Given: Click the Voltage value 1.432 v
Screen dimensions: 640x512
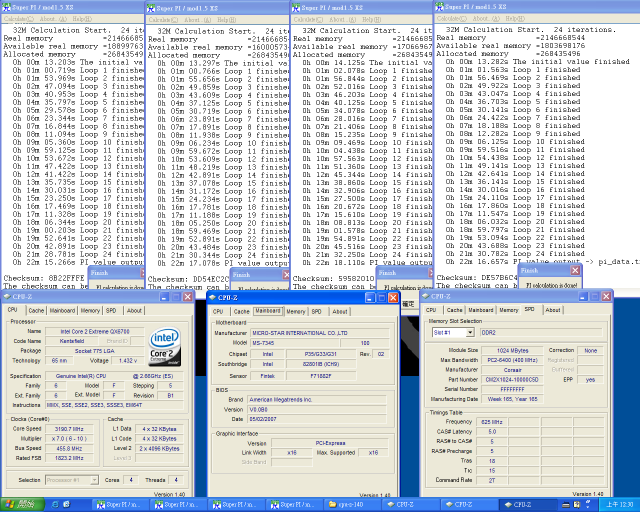Looking at the screenshot, I should click(x=128, y=361).
